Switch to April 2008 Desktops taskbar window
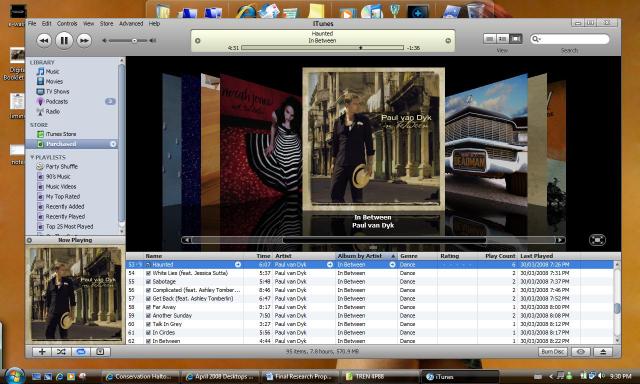 (x=220, y=376)
